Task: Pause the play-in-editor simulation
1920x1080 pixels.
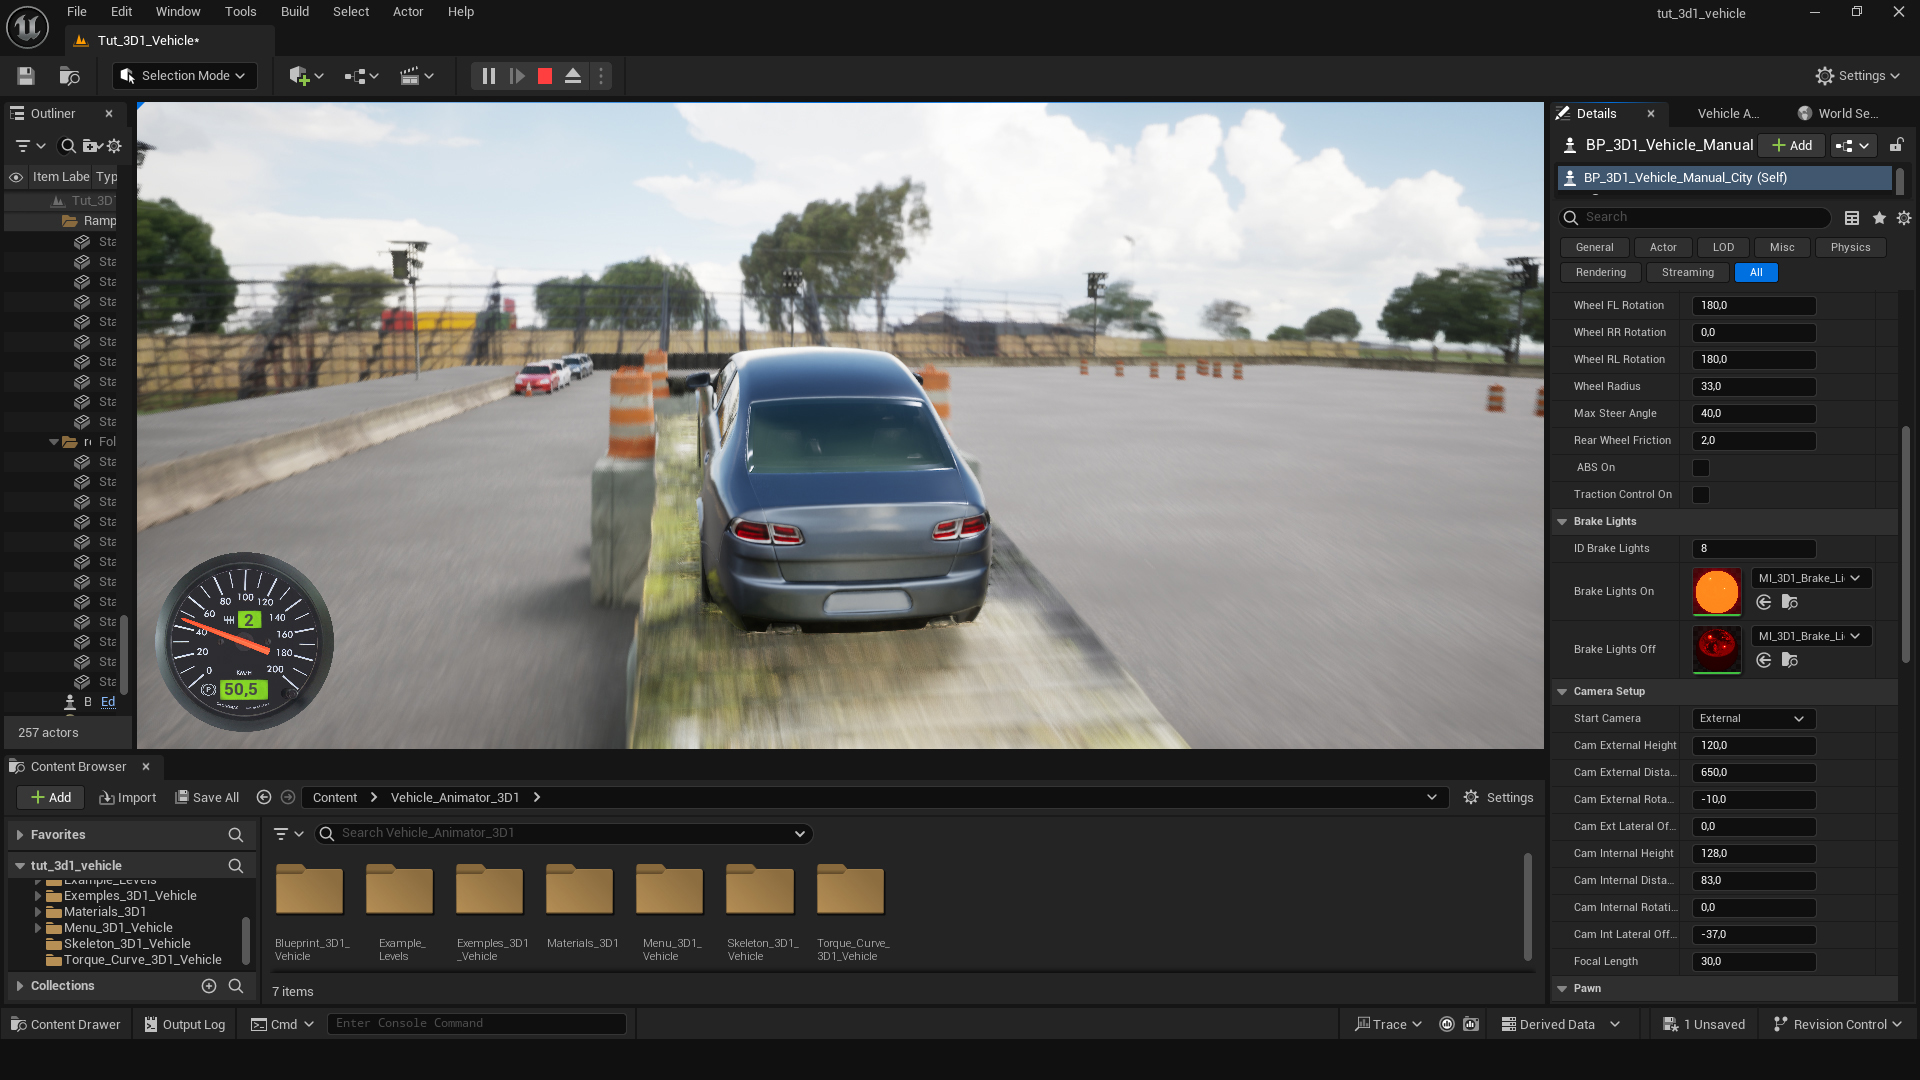Action: [x=488, y=76]
